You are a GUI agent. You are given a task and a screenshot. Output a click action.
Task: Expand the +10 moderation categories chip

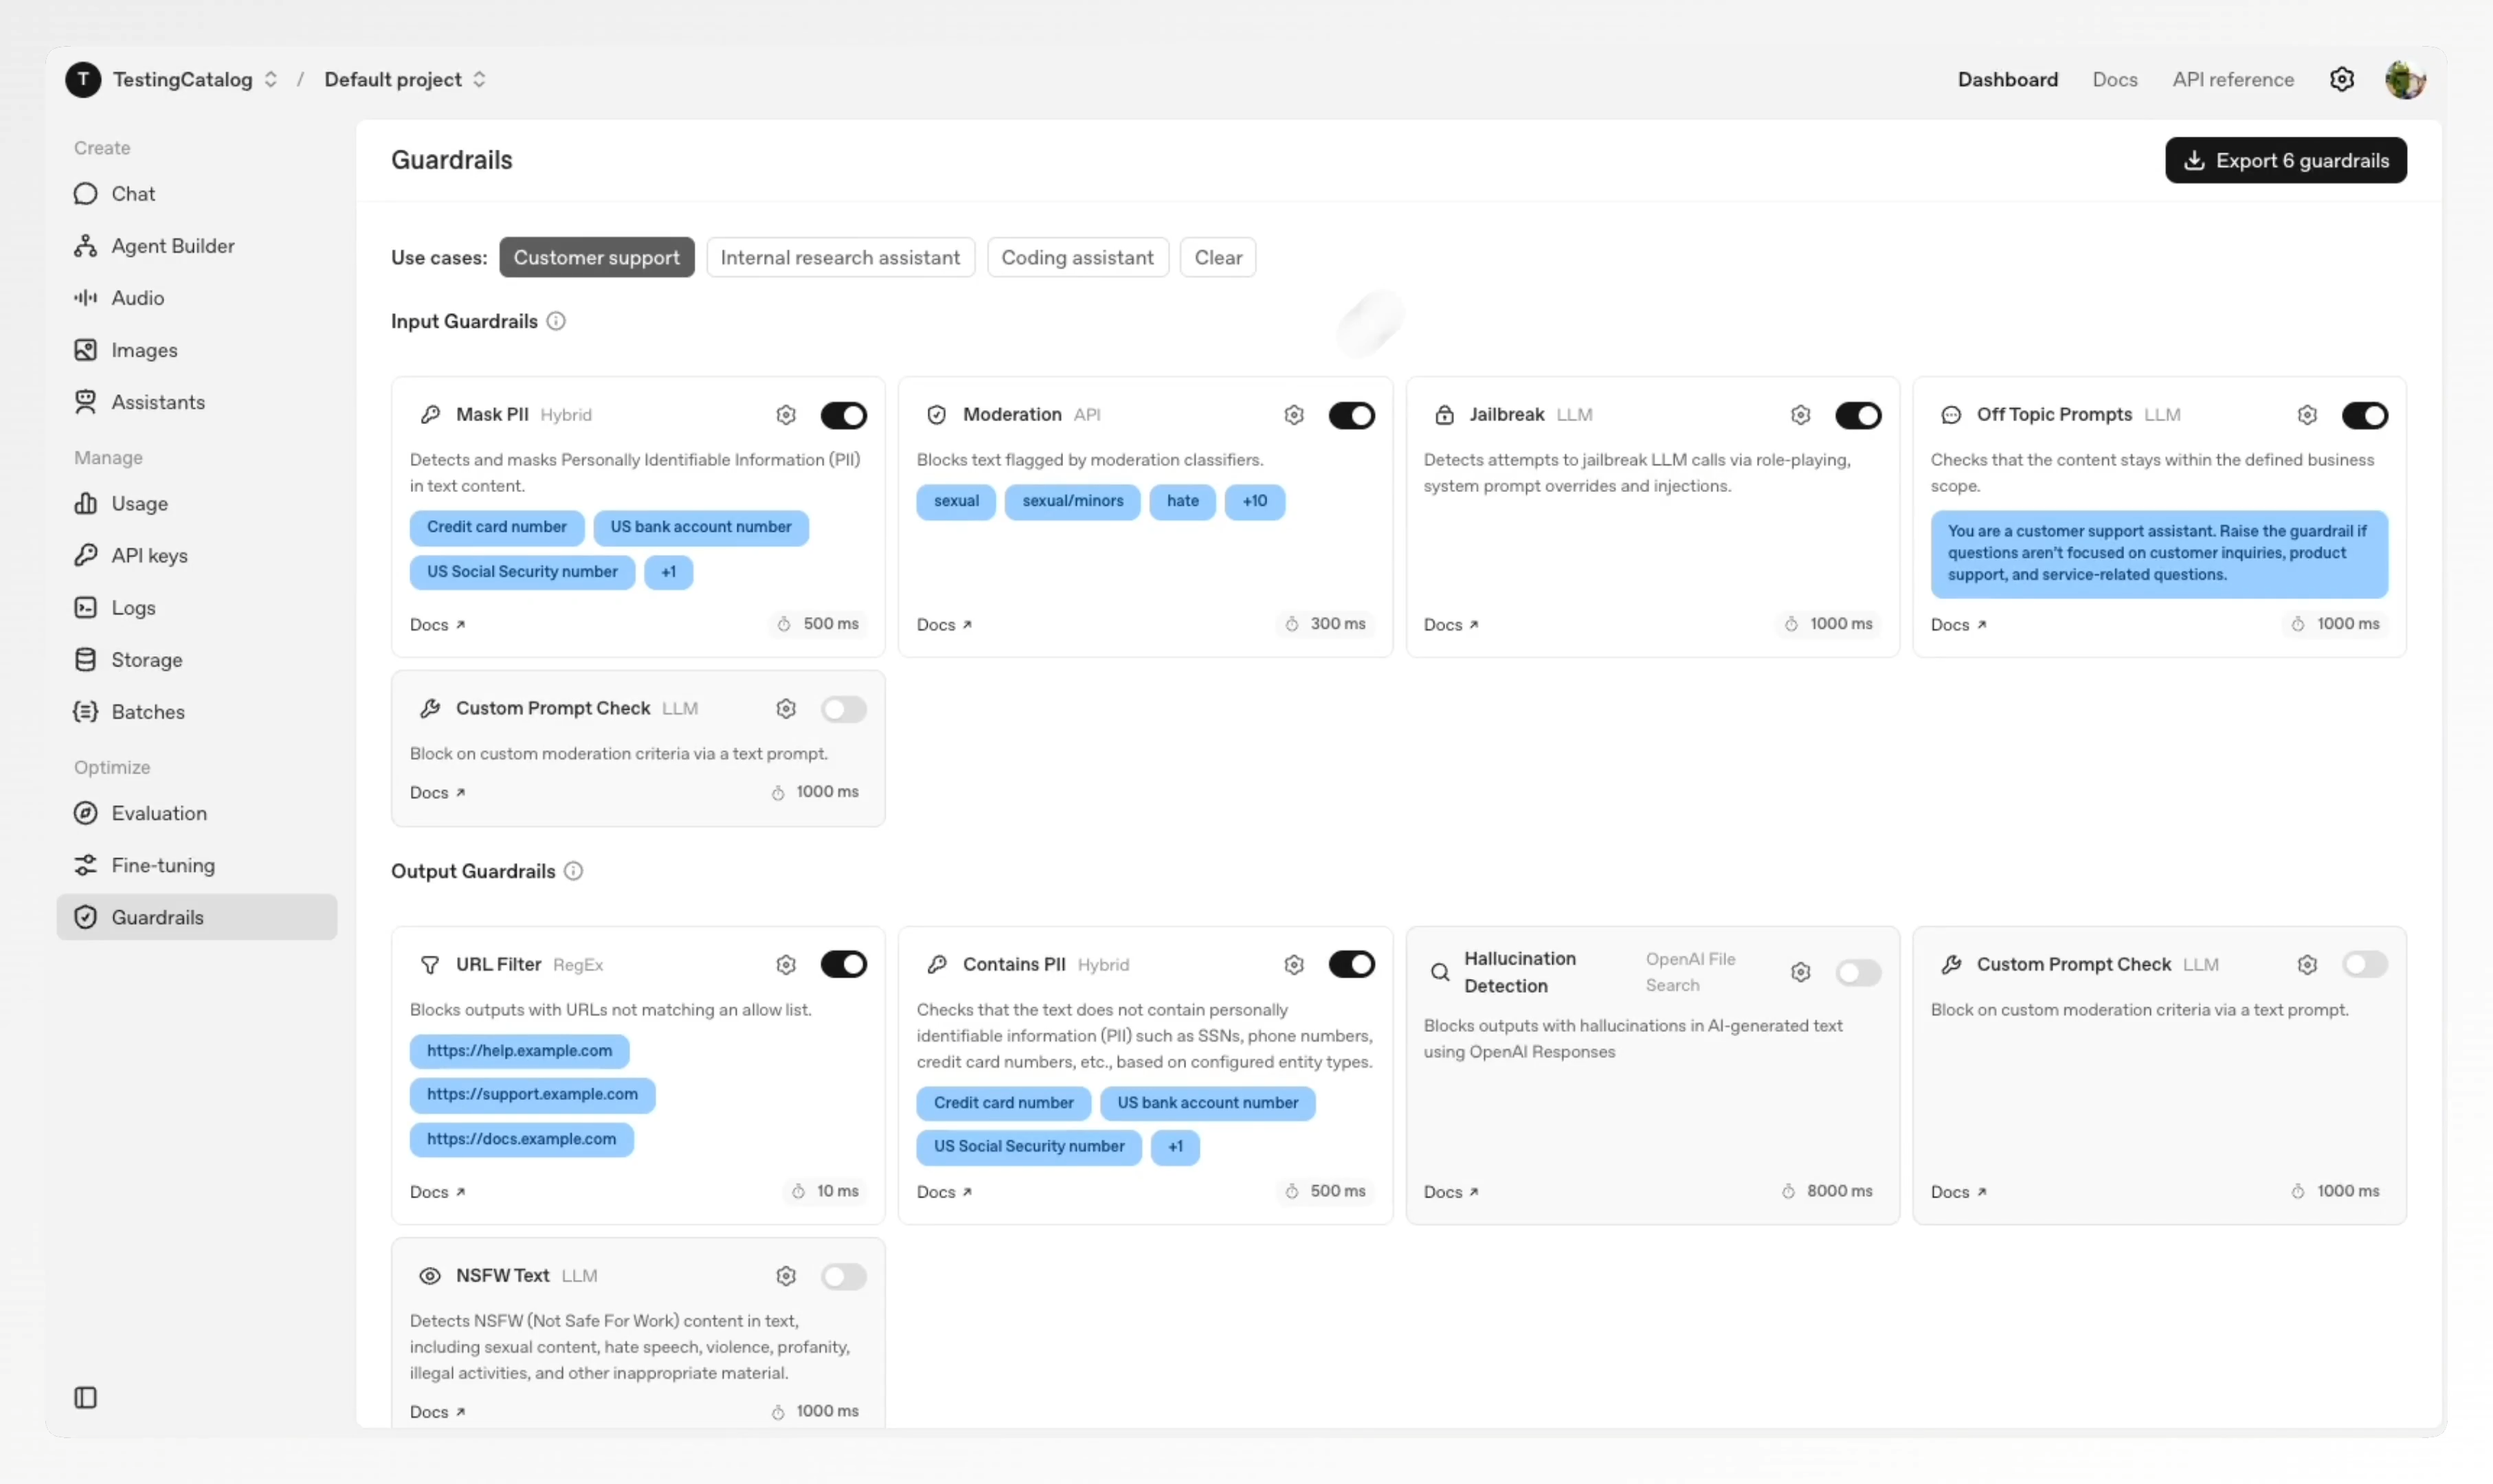1254,501
